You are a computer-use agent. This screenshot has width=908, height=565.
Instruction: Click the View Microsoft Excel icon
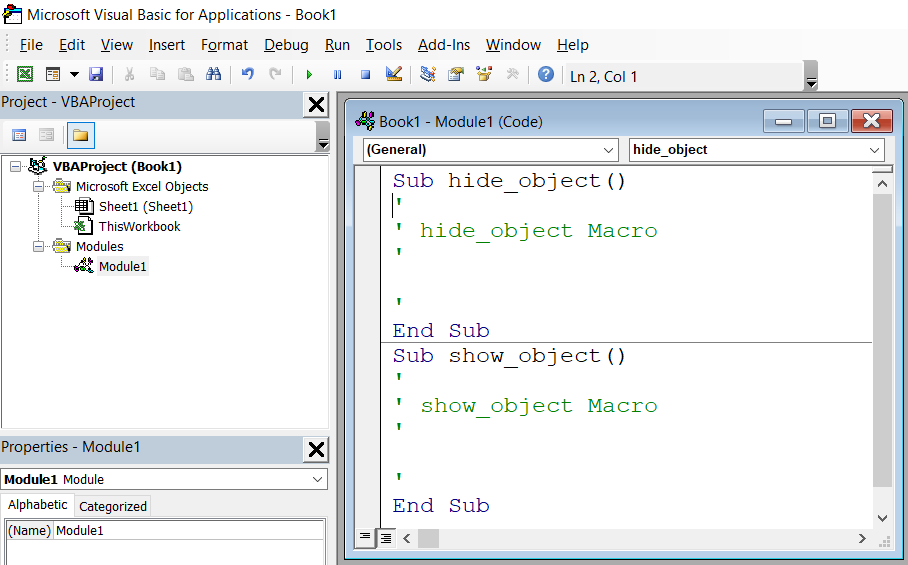25,75
